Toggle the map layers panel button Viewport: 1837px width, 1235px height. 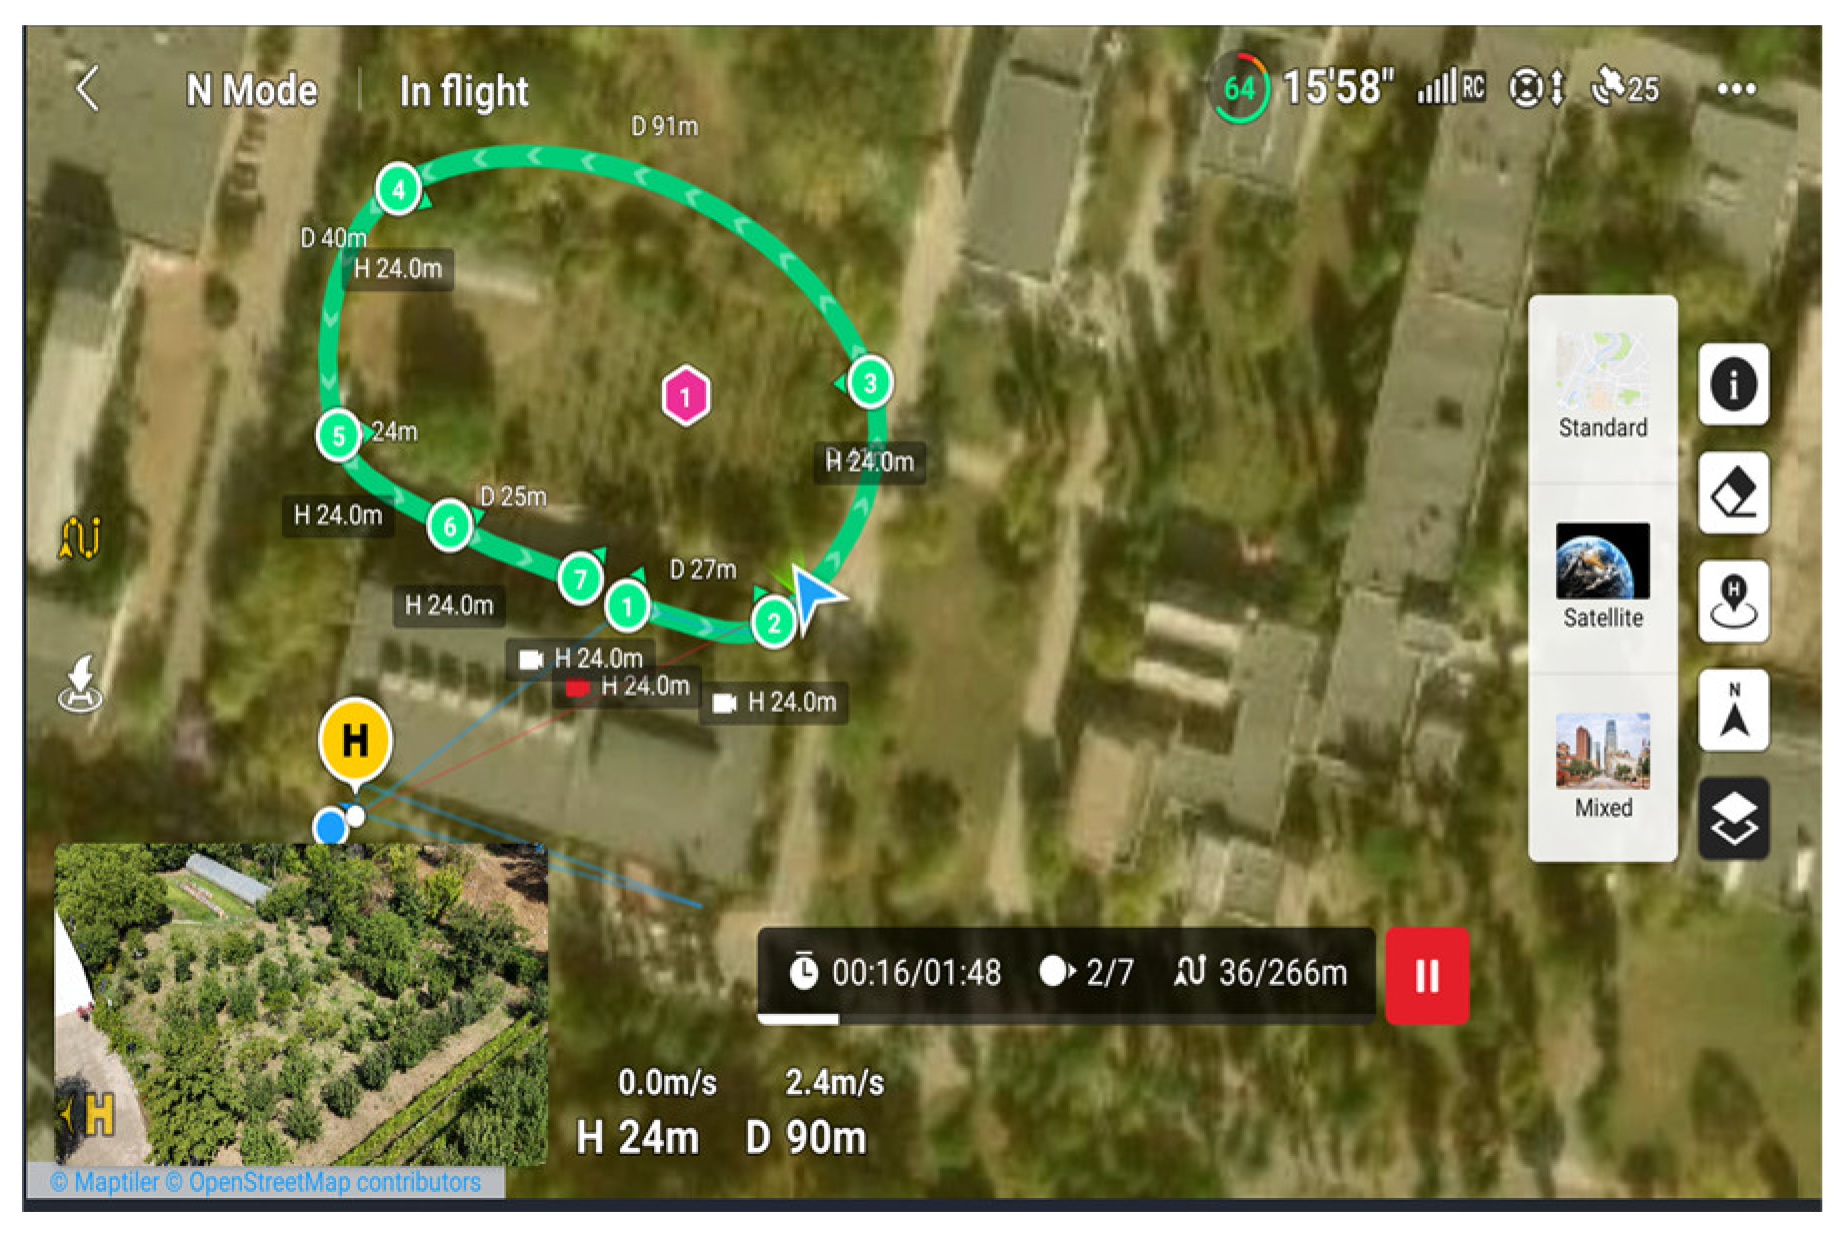coord(1733,819)
